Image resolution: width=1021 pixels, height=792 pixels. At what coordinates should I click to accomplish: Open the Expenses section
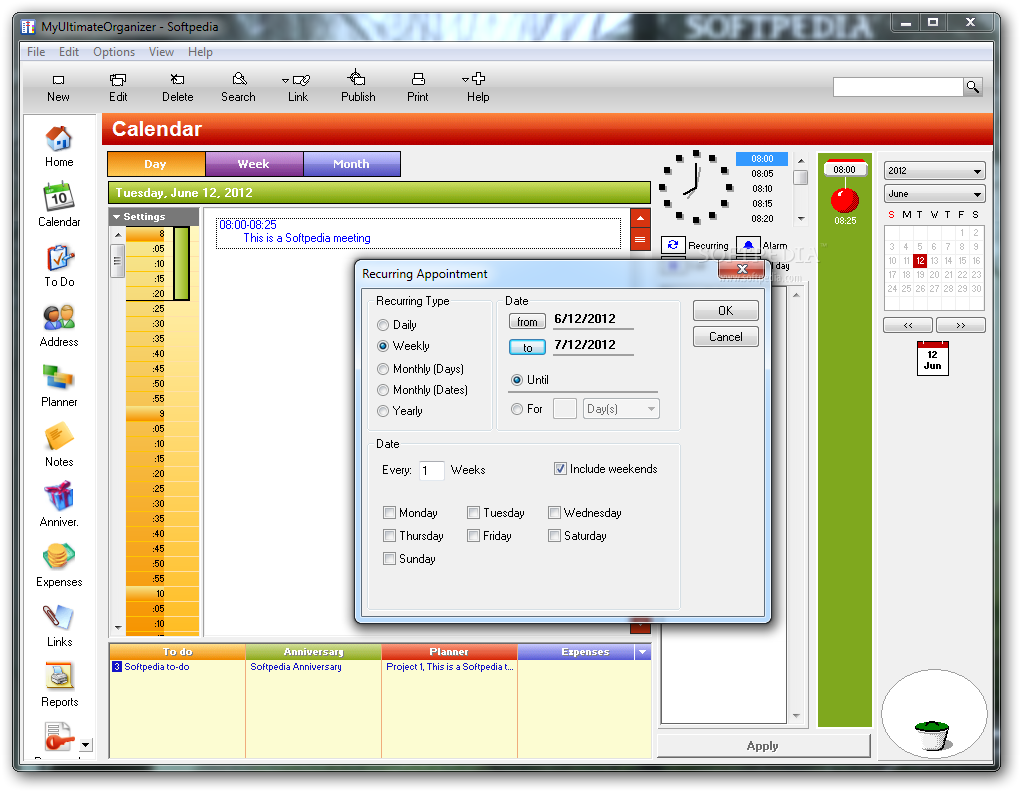pyautogui.click(x=59, y=565)
